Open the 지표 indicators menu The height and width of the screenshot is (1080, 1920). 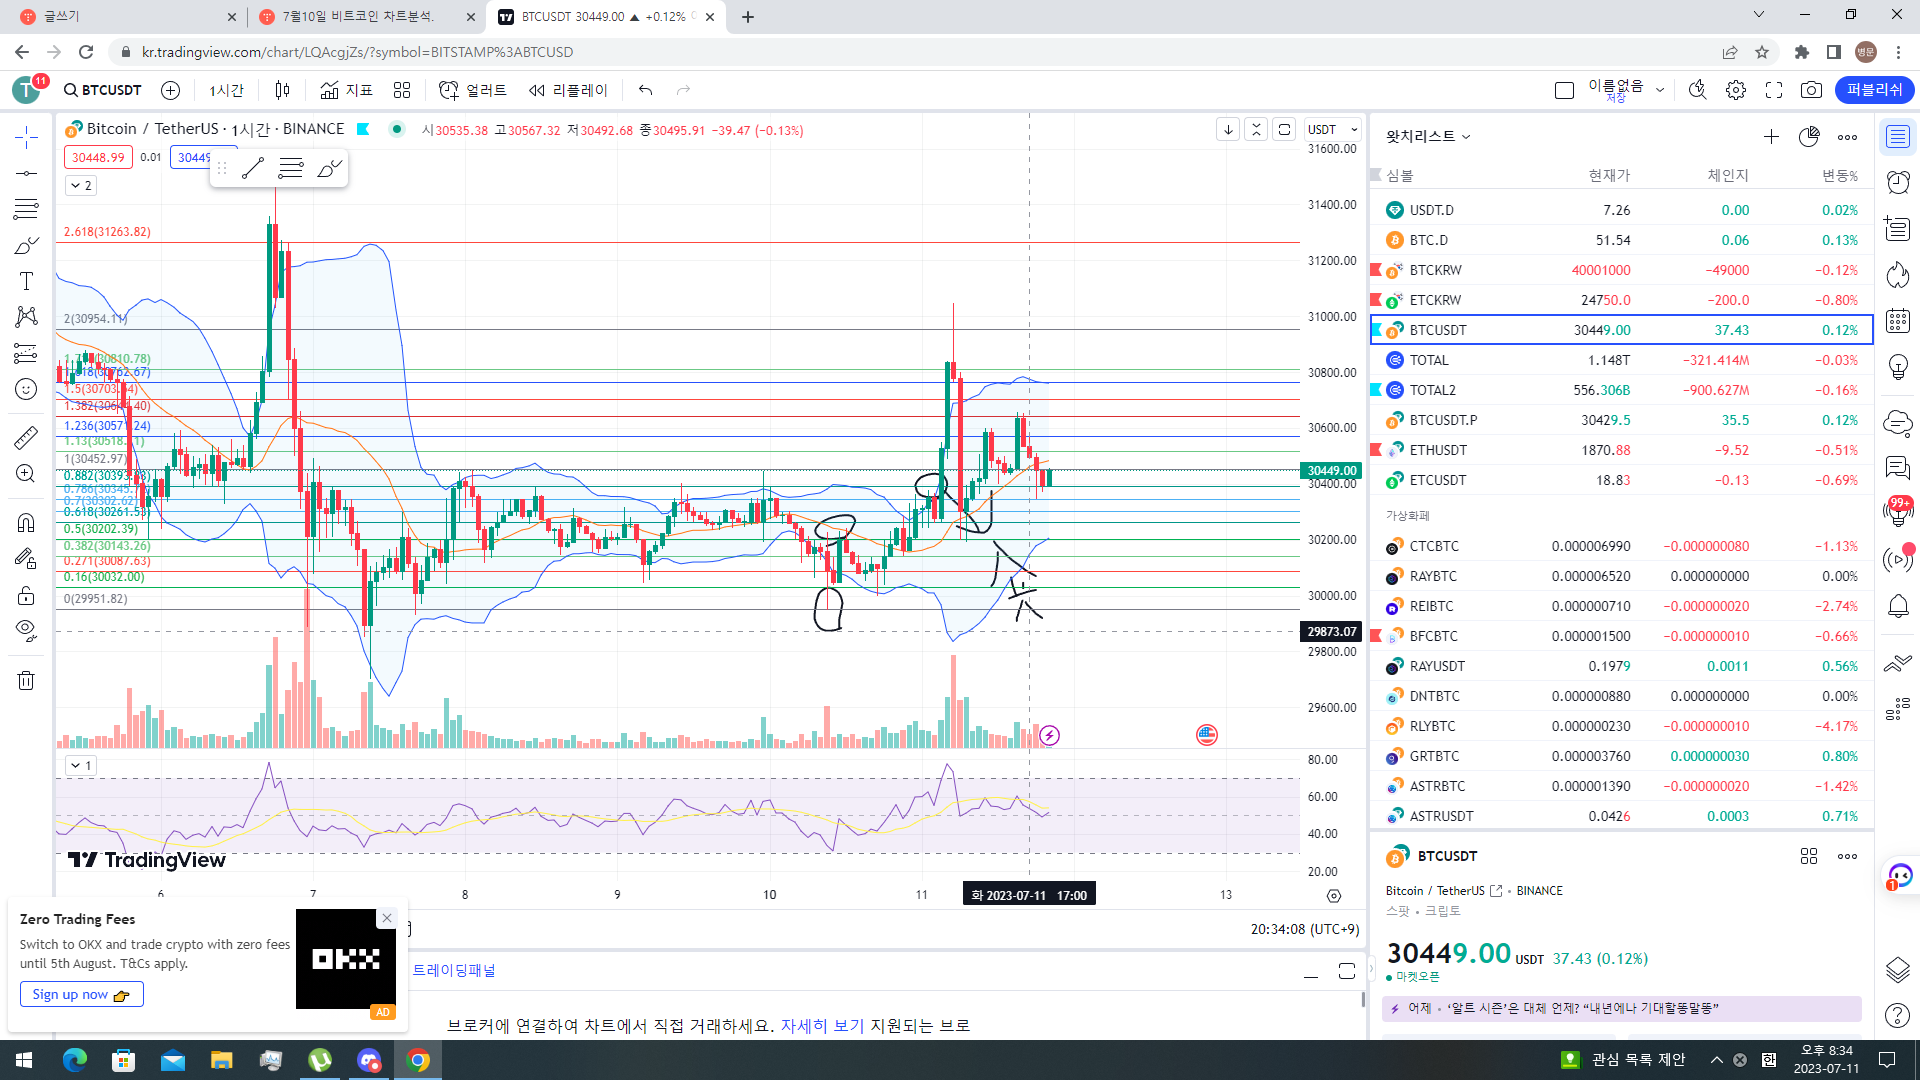coord(346,90)
